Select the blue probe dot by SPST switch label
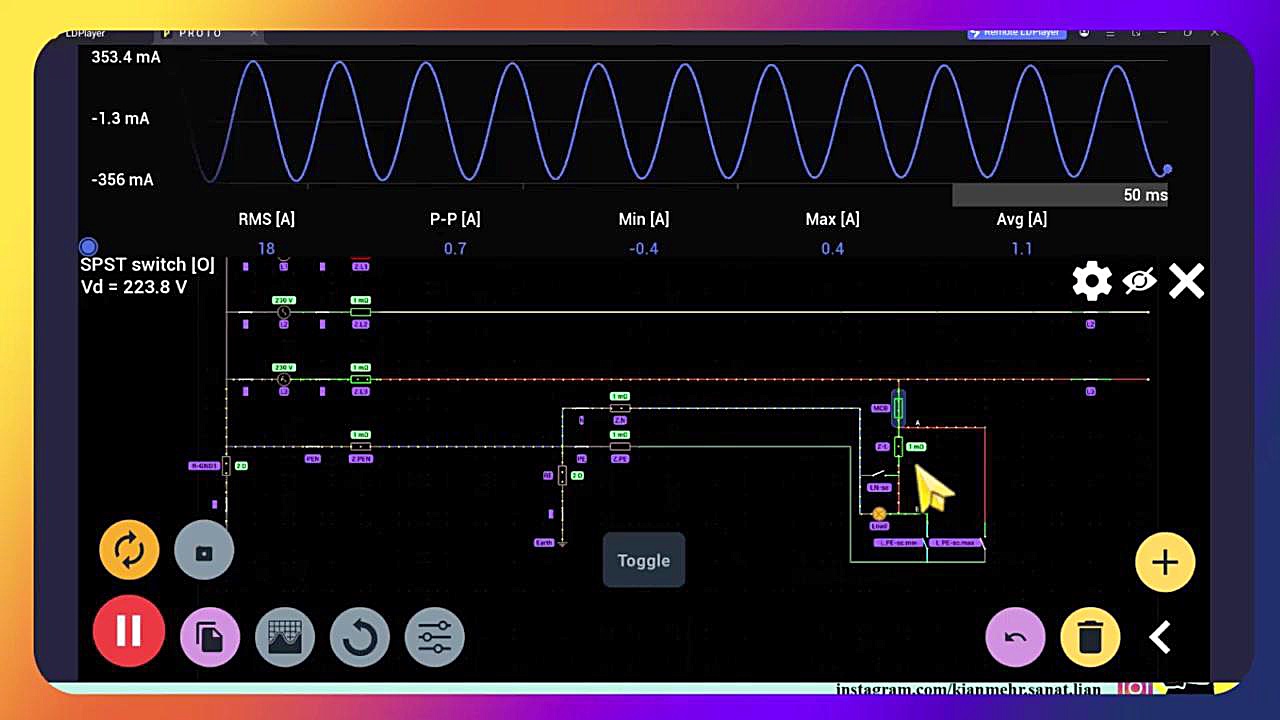Screen dimensions: 1280x720 coord(88,246)
